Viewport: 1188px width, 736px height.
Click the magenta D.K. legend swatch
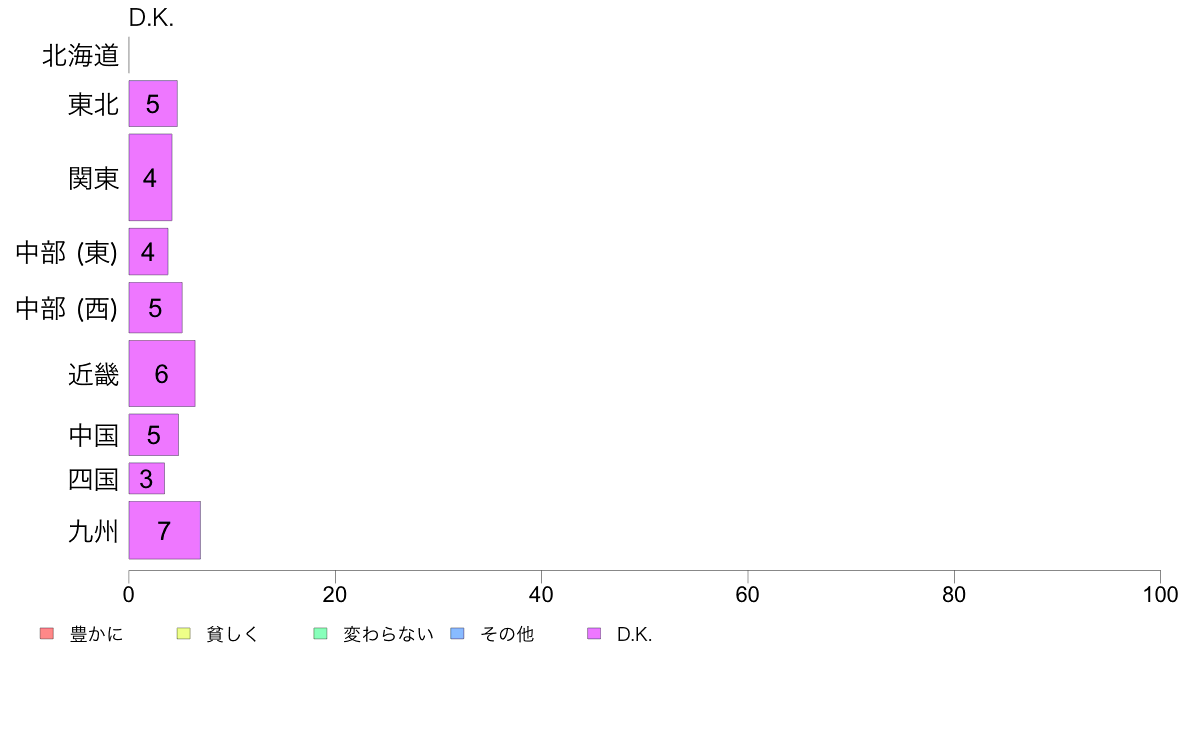[x=594, y=634]
